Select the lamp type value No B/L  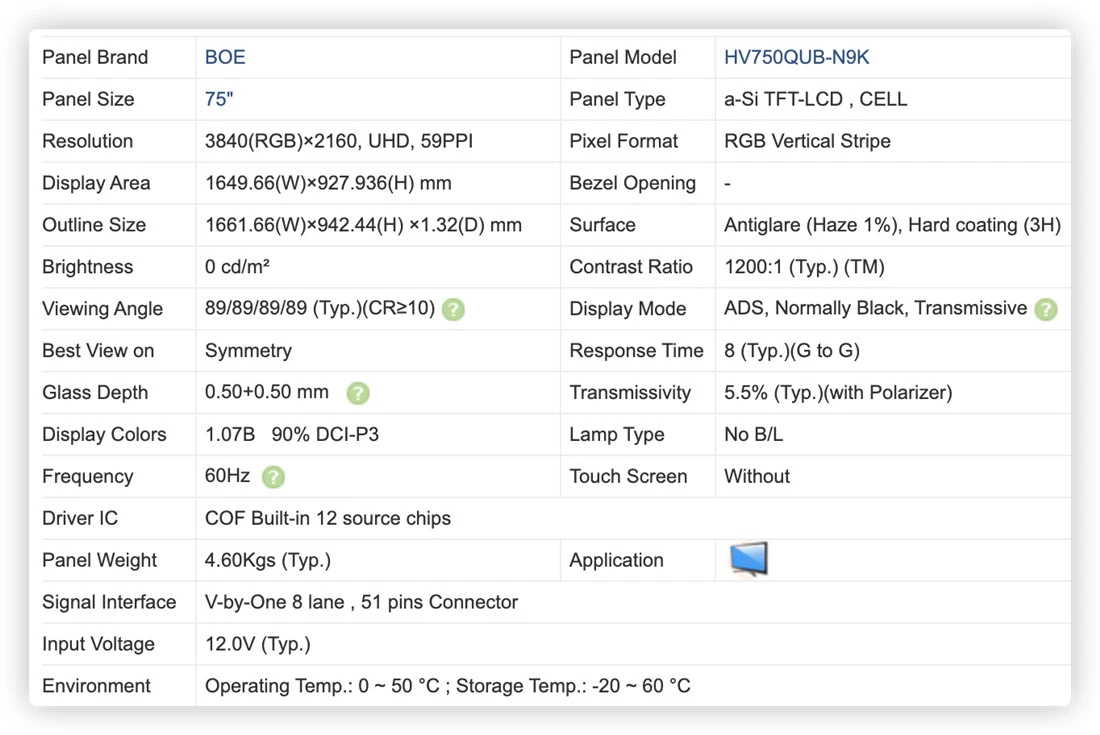[x=753, y=434]
